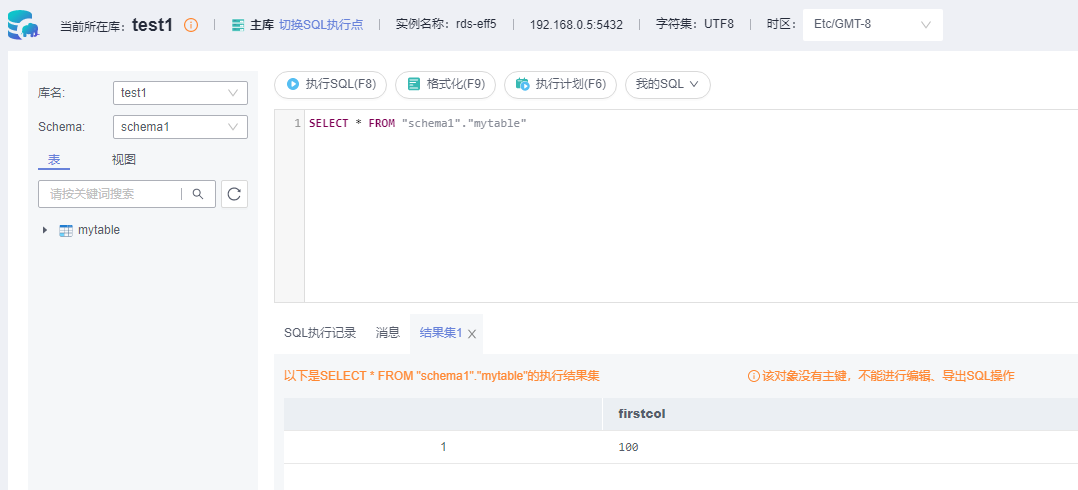Click the table icon beside mytable

tap(66, 231)
